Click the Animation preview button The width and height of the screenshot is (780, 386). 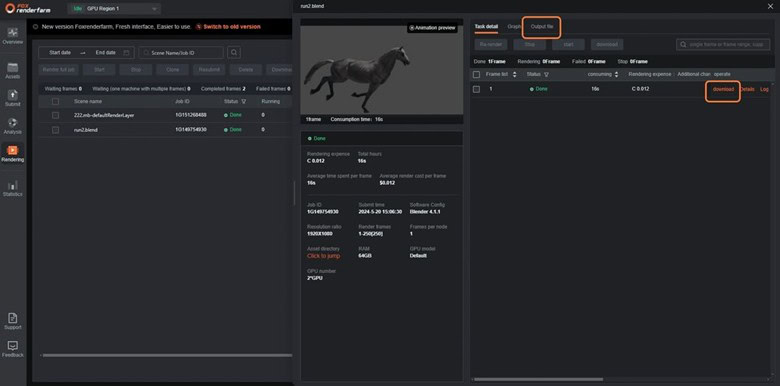coord(432,28)
